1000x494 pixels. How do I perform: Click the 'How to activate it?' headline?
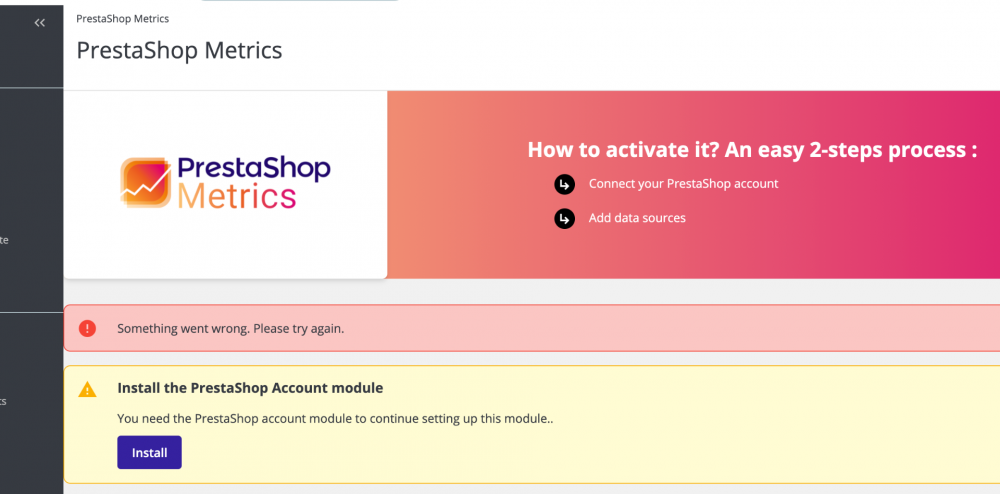[x=753, y=150]
